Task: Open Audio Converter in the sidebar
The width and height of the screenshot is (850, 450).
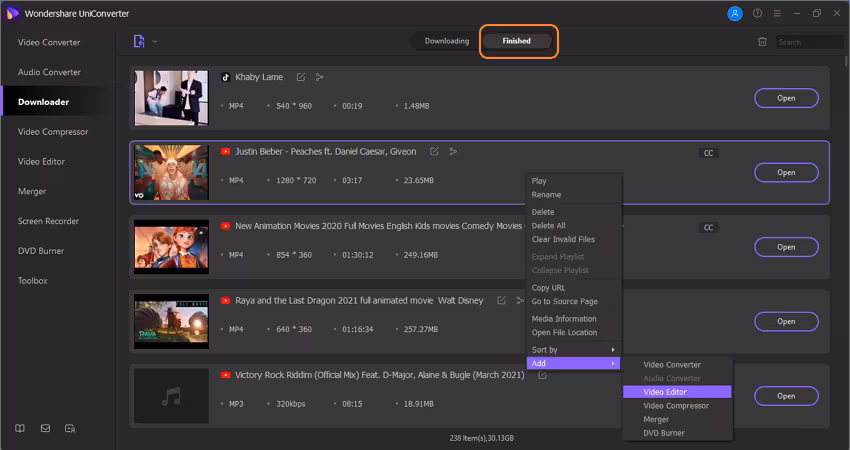Action: click(x=49, y=72)
